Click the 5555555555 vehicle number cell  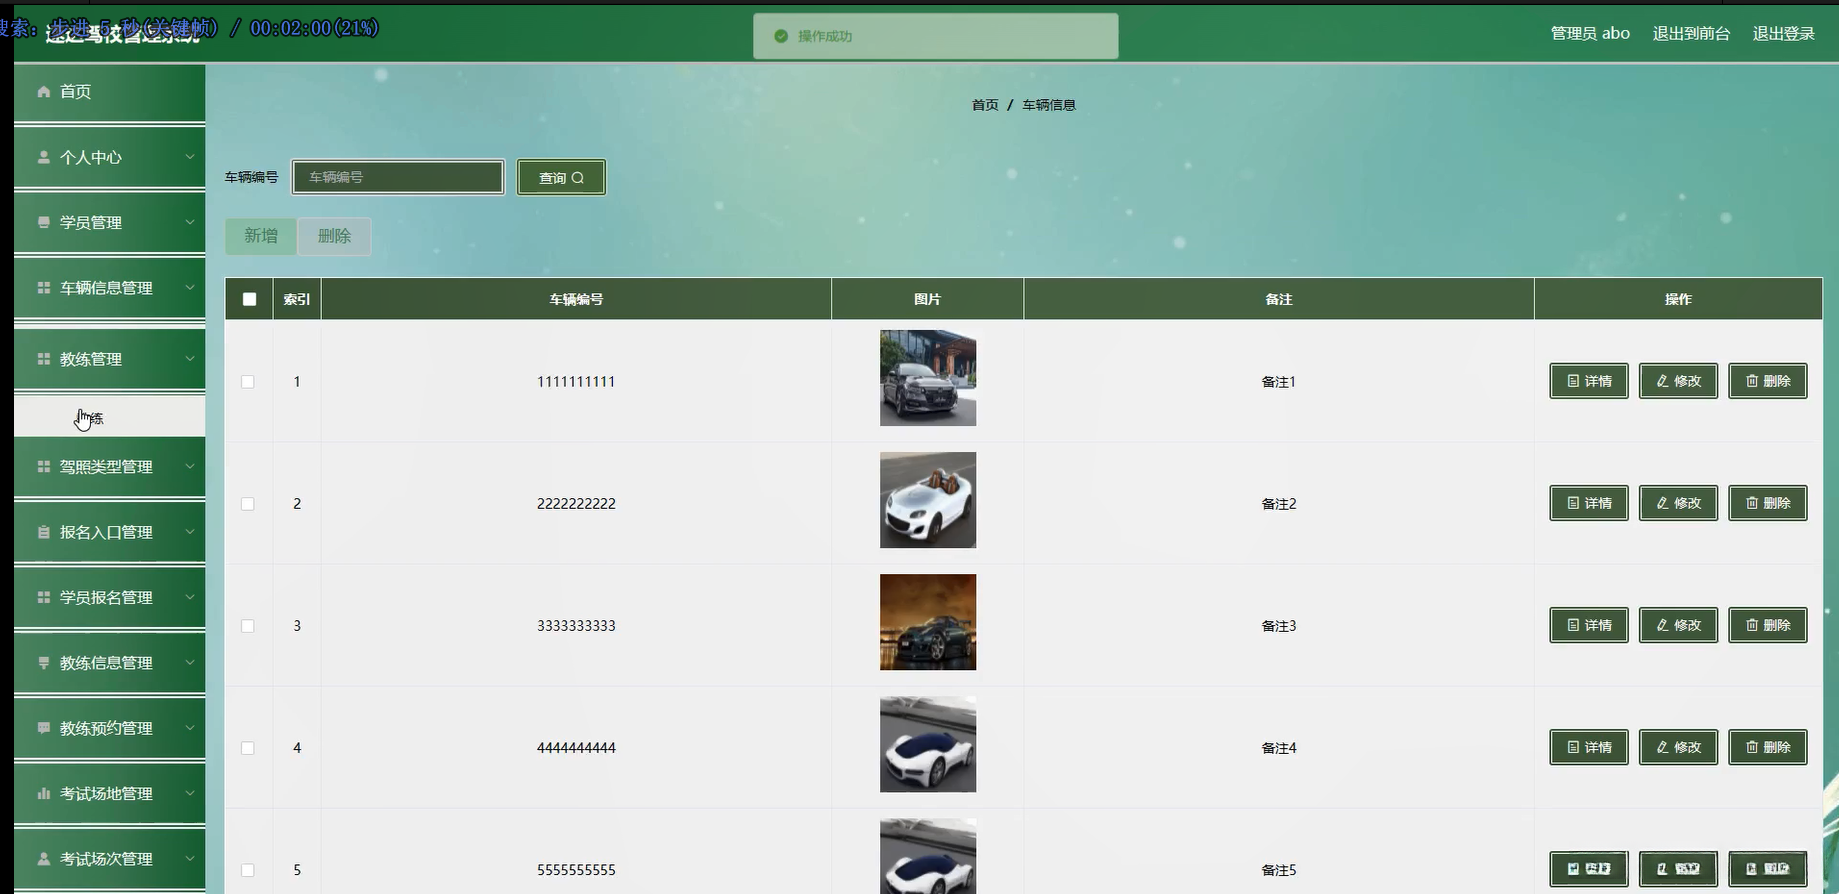(576, 870)
